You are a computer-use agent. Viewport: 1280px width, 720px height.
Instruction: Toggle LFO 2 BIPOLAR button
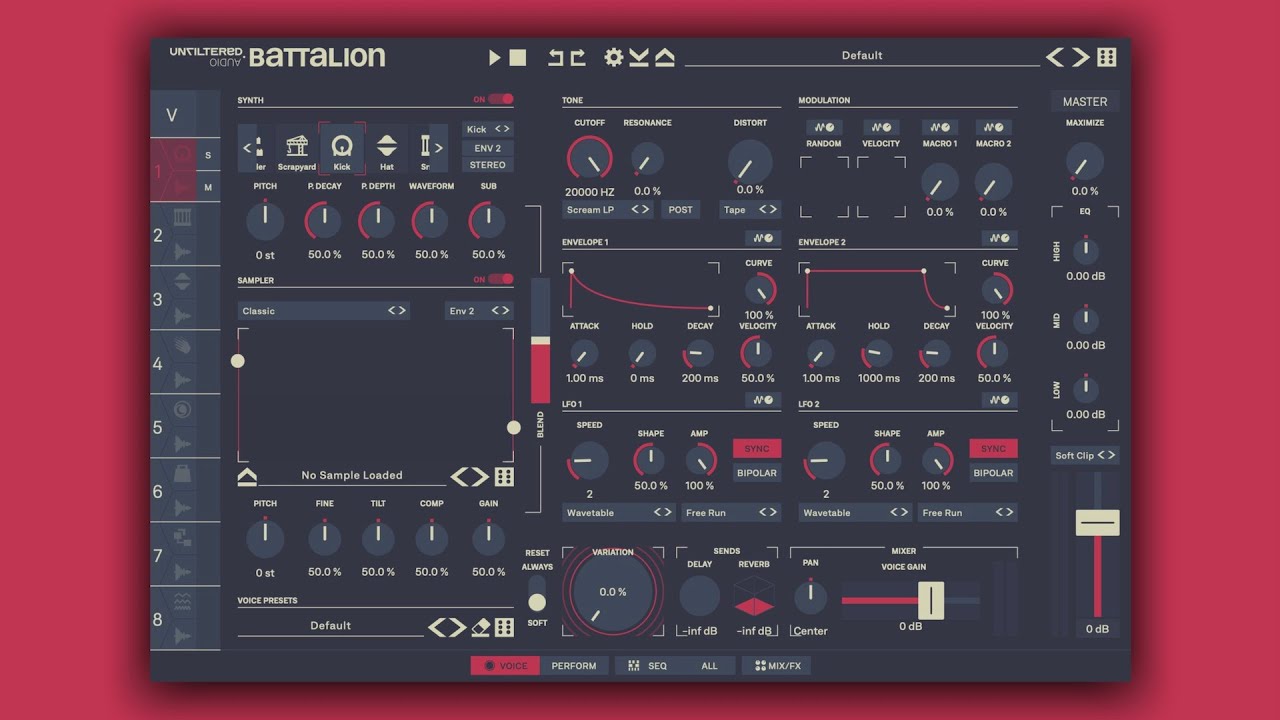click(993, 473)
